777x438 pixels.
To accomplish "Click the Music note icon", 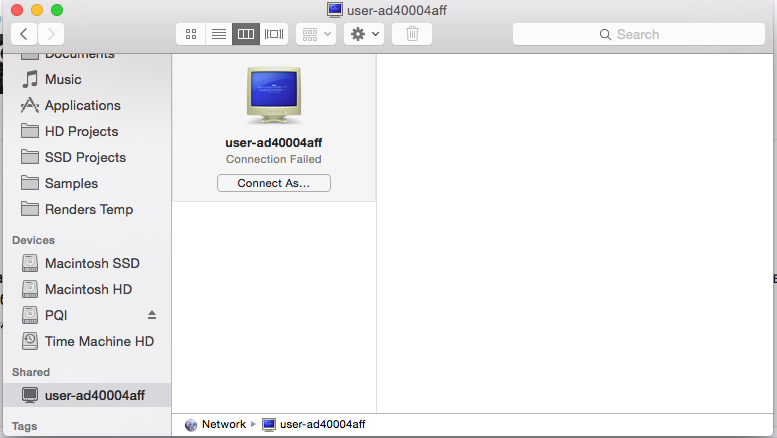I will (30, 79).
